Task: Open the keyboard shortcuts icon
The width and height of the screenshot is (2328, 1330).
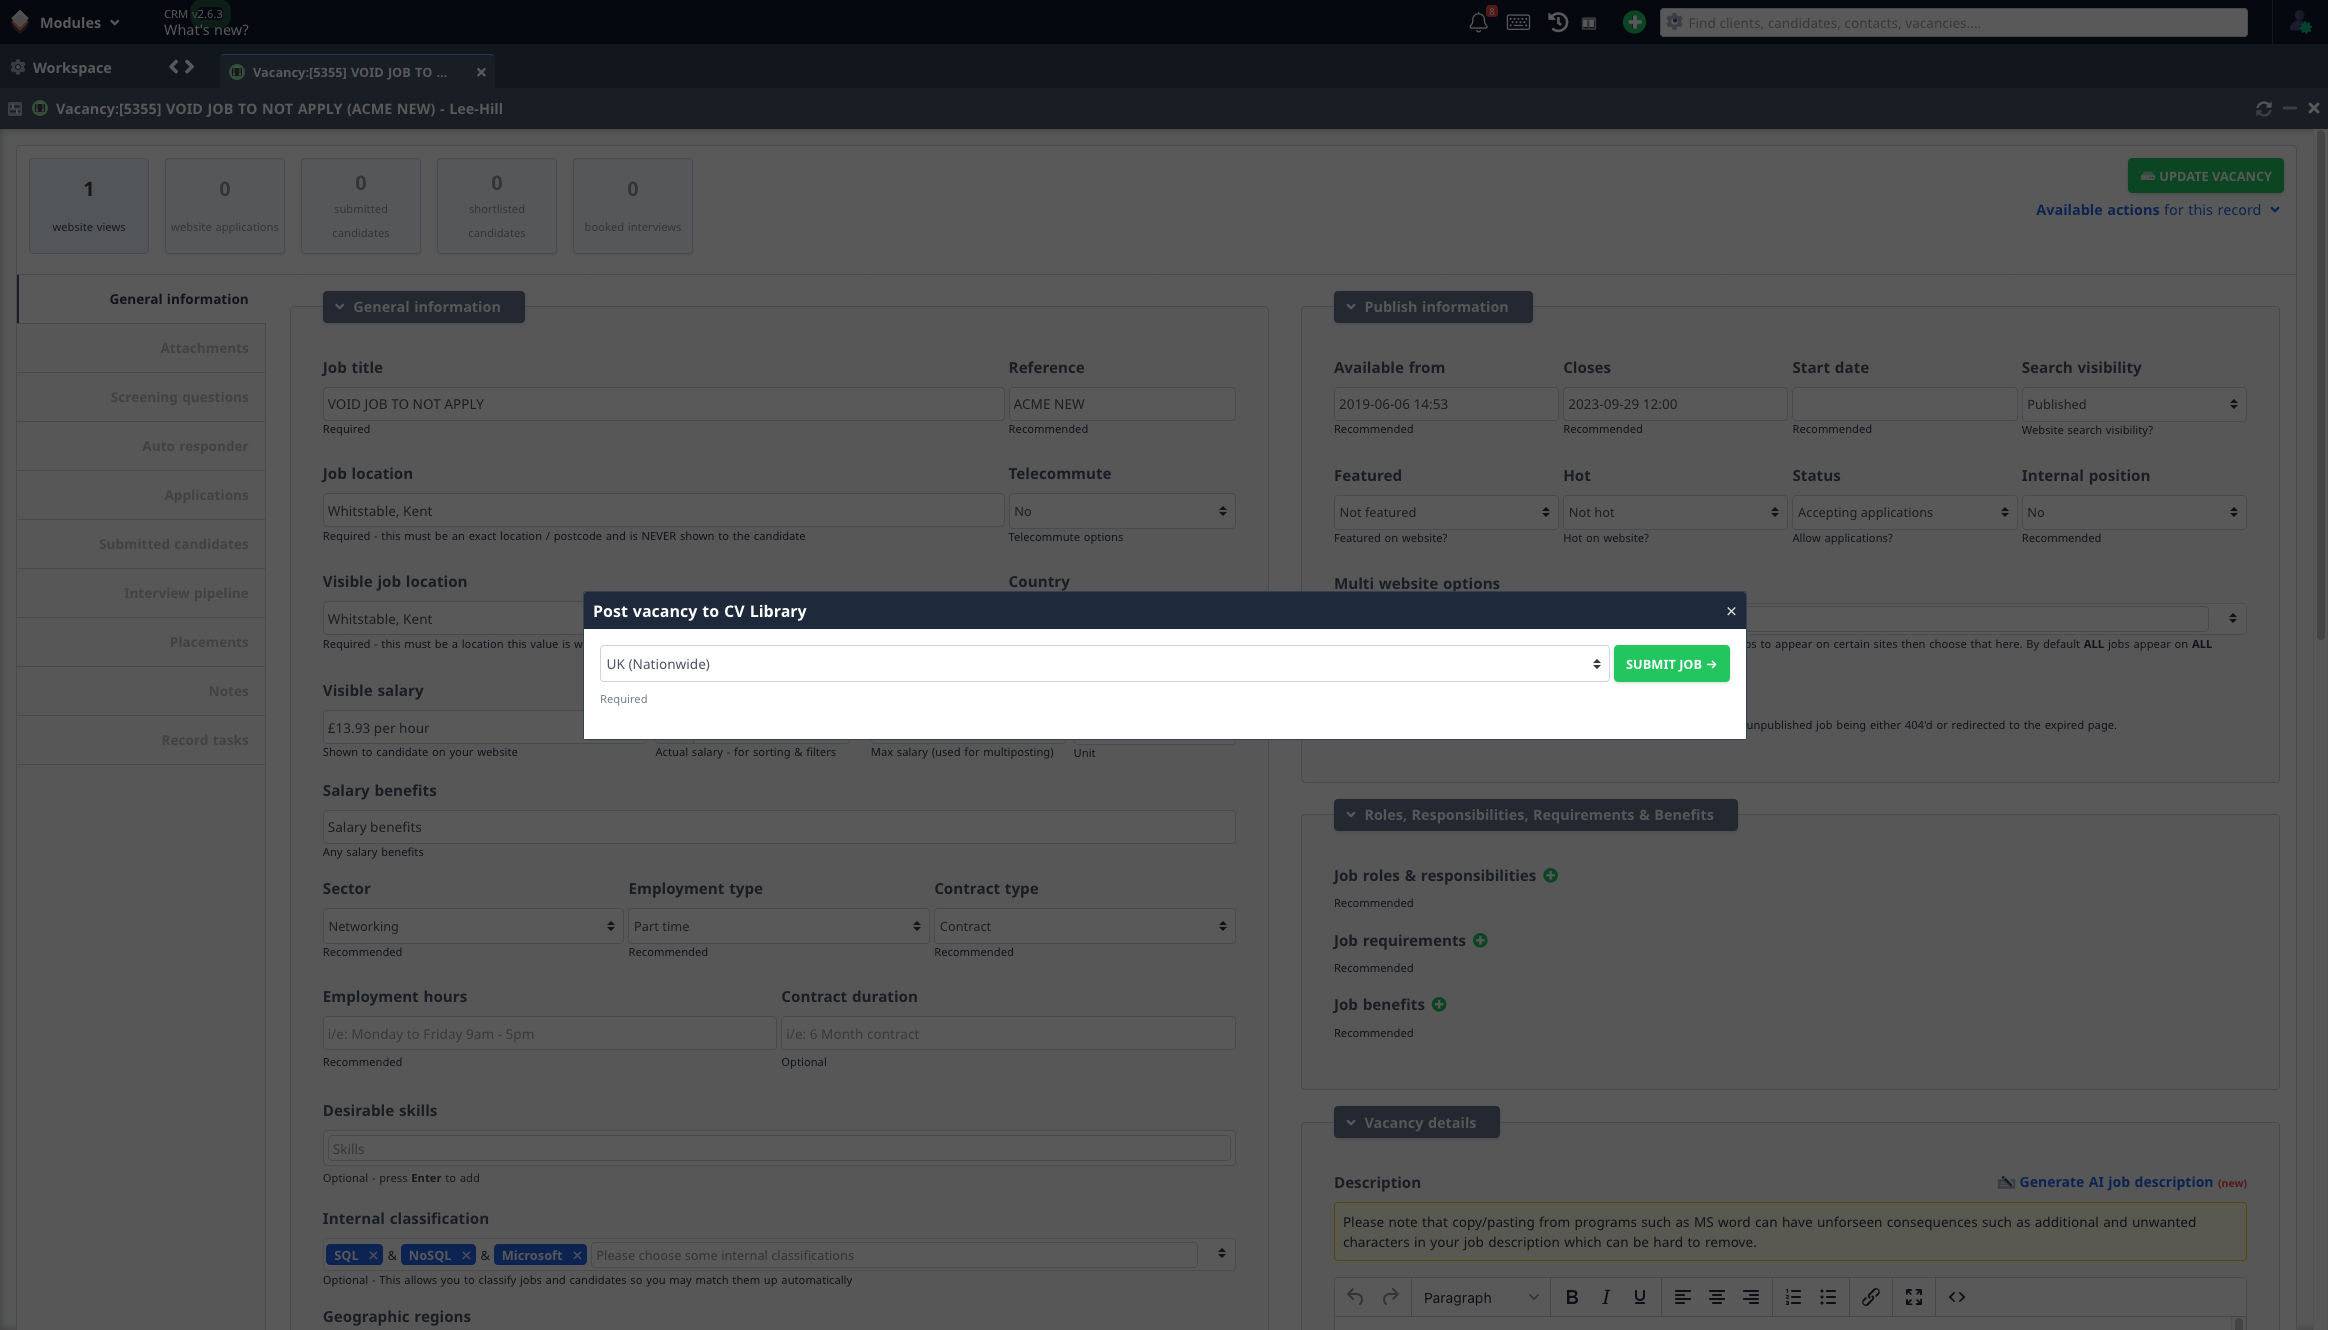Action: pos(1518,22)
